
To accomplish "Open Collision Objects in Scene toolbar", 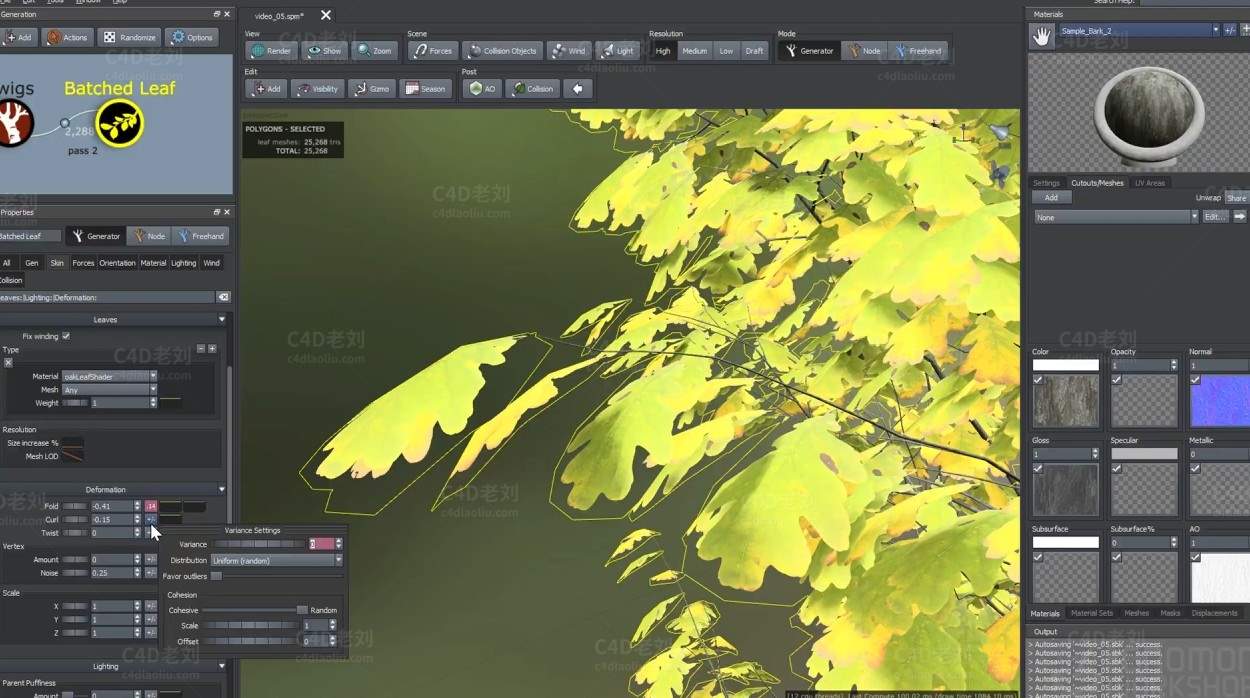I will pos(503,50).
